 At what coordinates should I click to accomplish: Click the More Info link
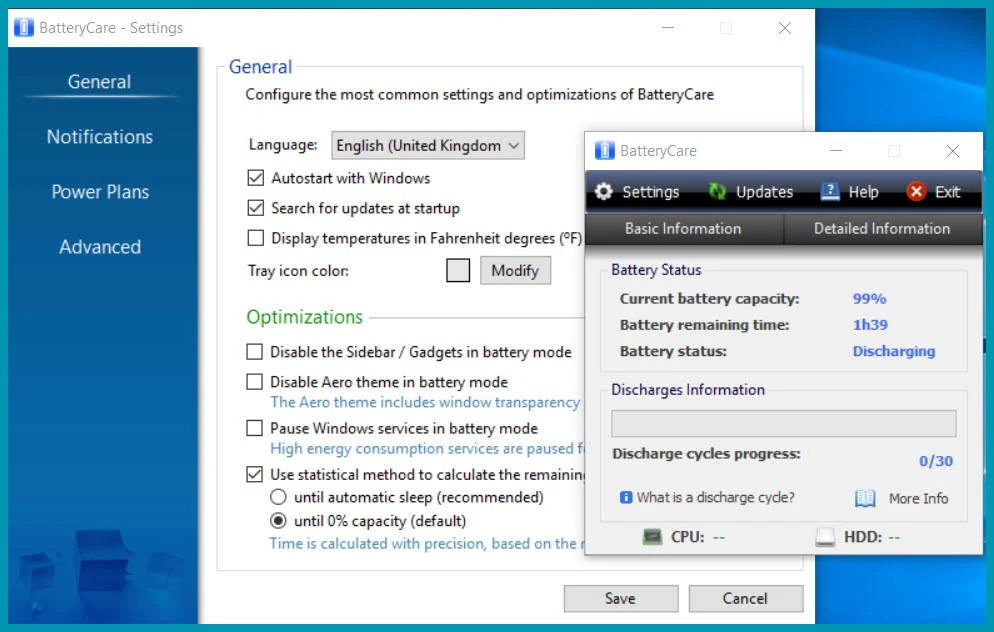pyautogui.click(x=919, y=498)
